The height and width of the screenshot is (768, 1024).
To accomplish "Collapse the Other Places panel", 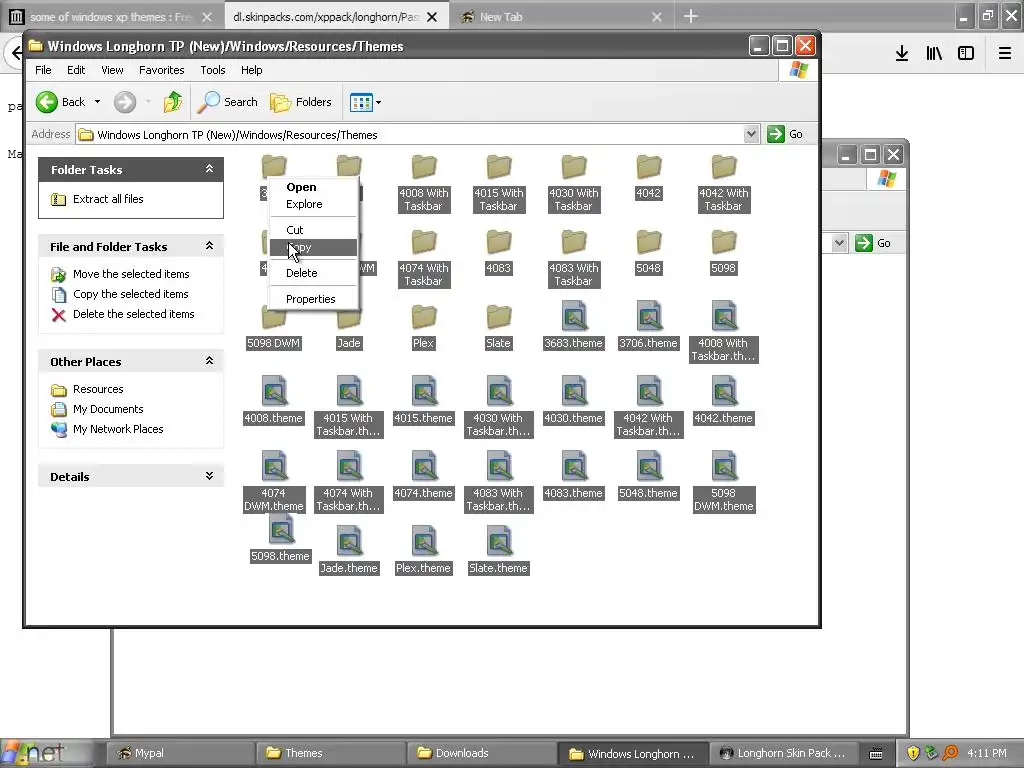I will click(209, 361).
